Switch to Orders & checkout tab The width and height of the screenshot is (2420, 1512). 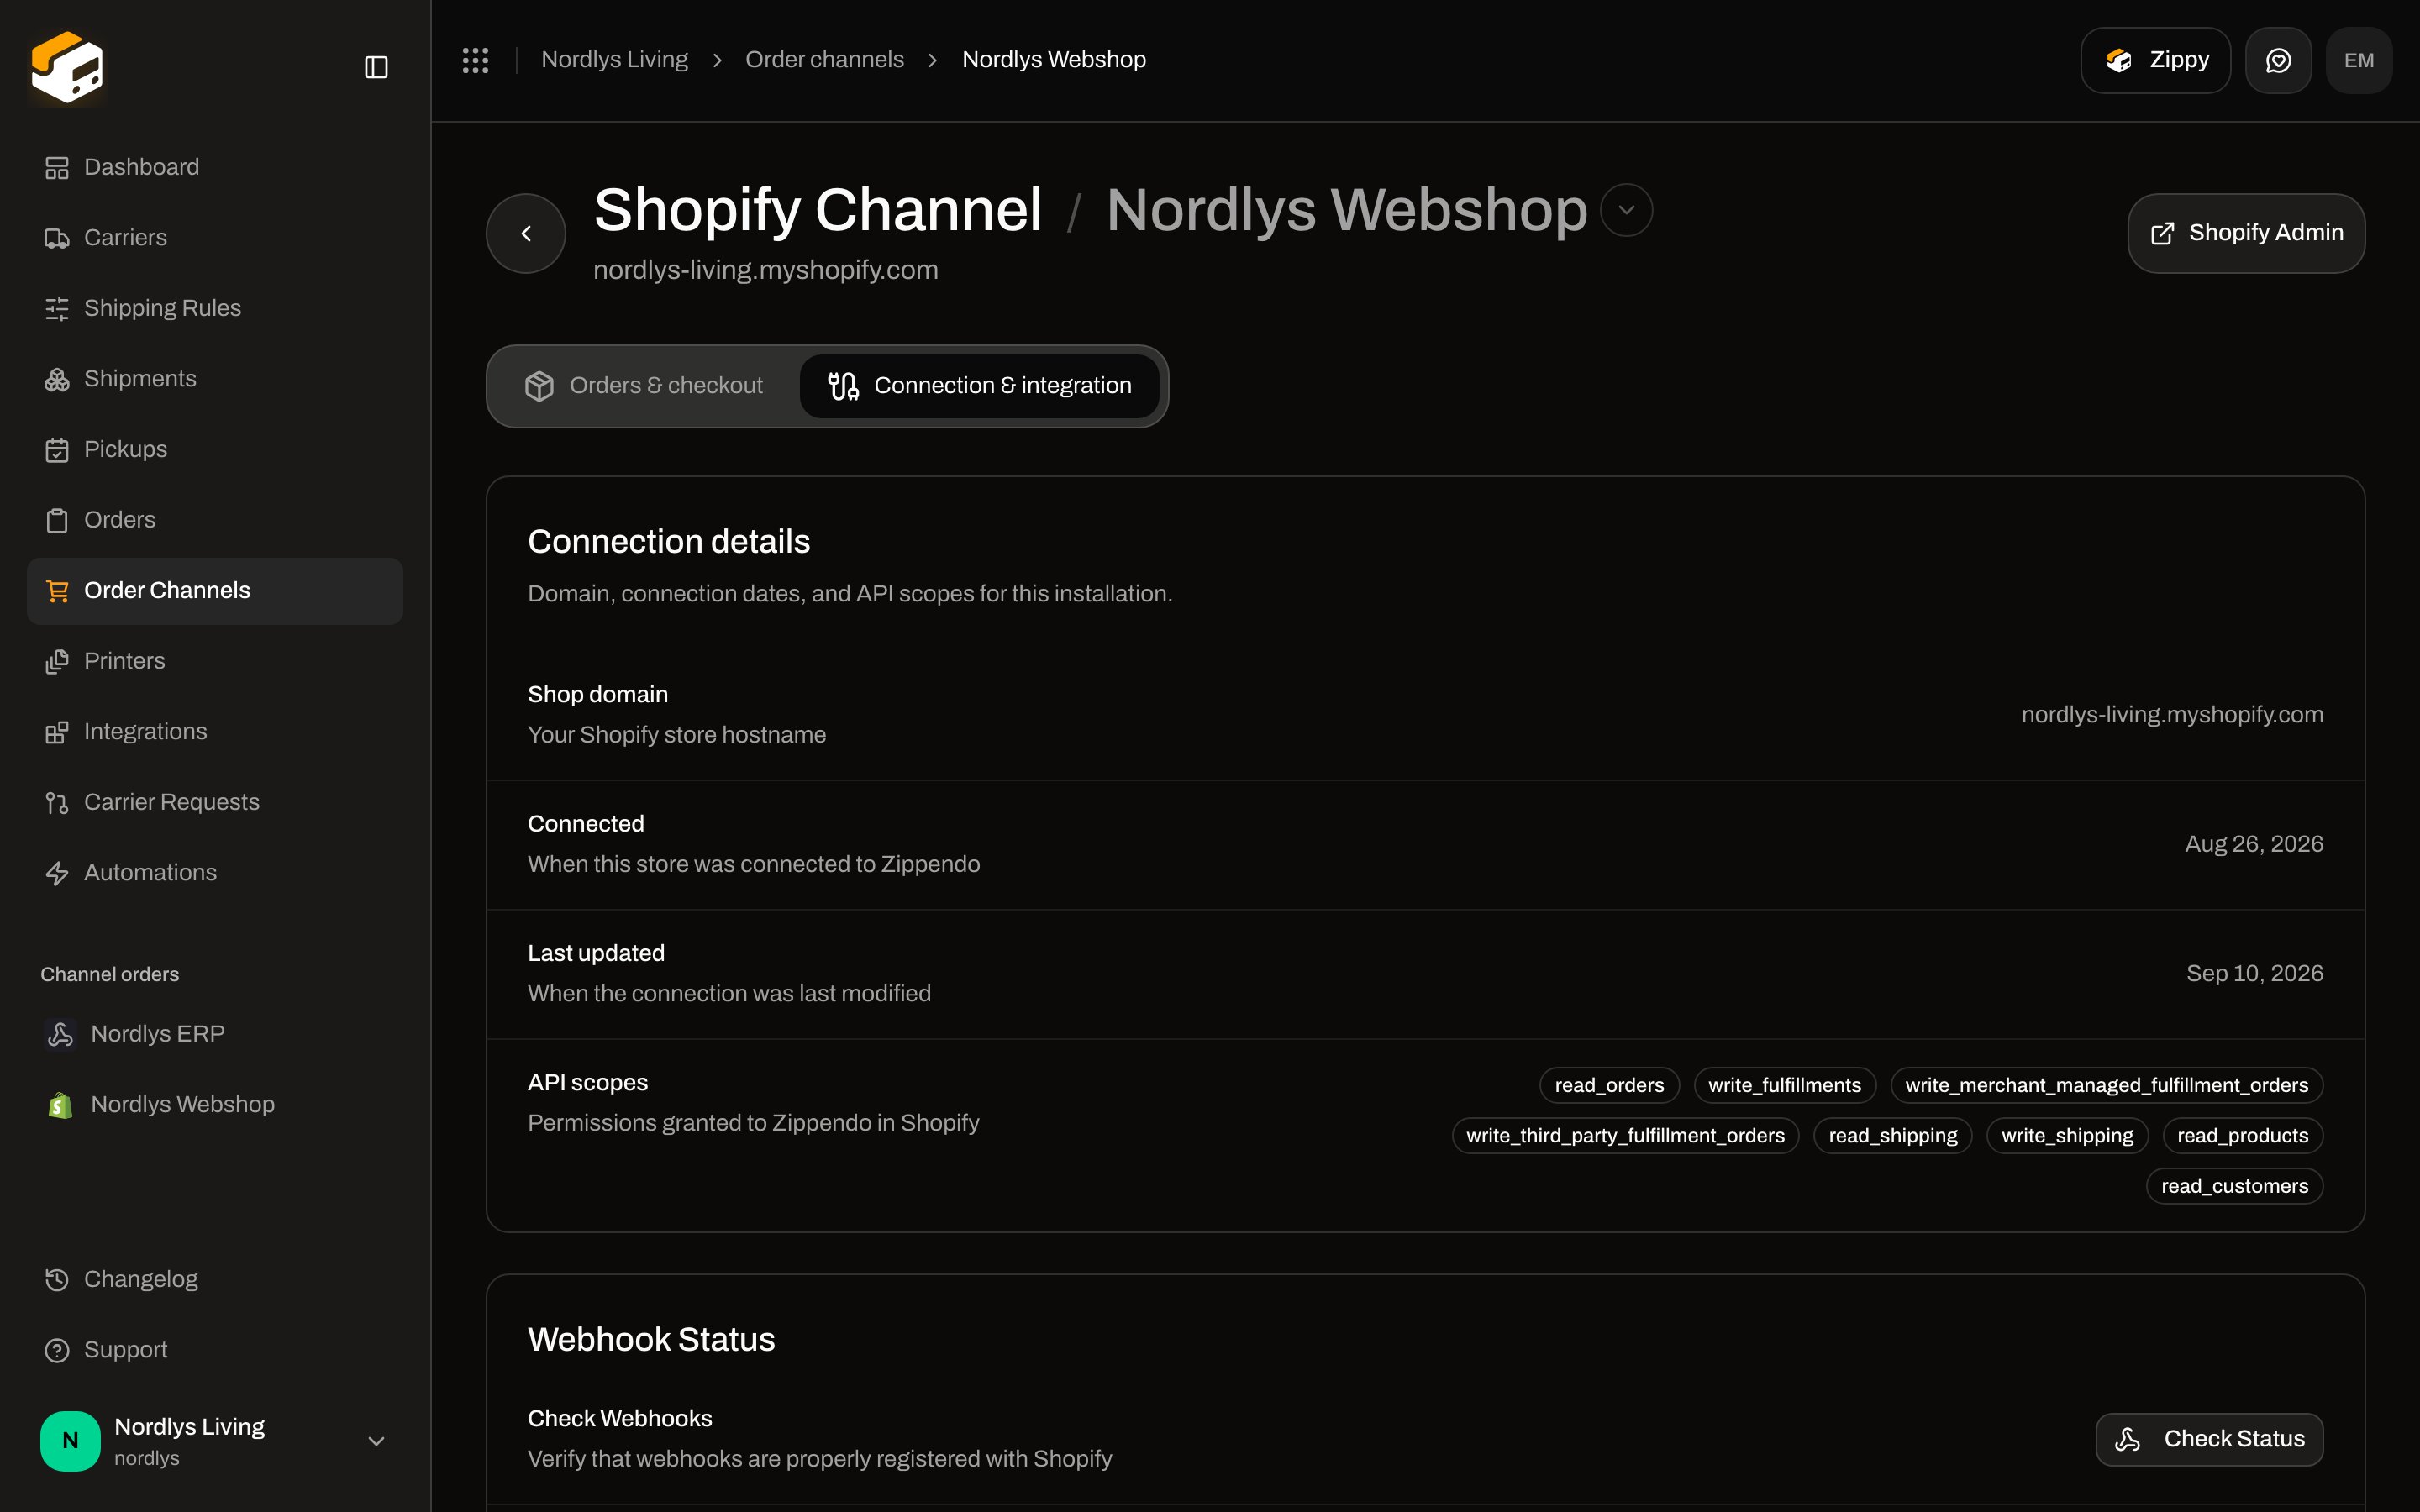(645, 386)
